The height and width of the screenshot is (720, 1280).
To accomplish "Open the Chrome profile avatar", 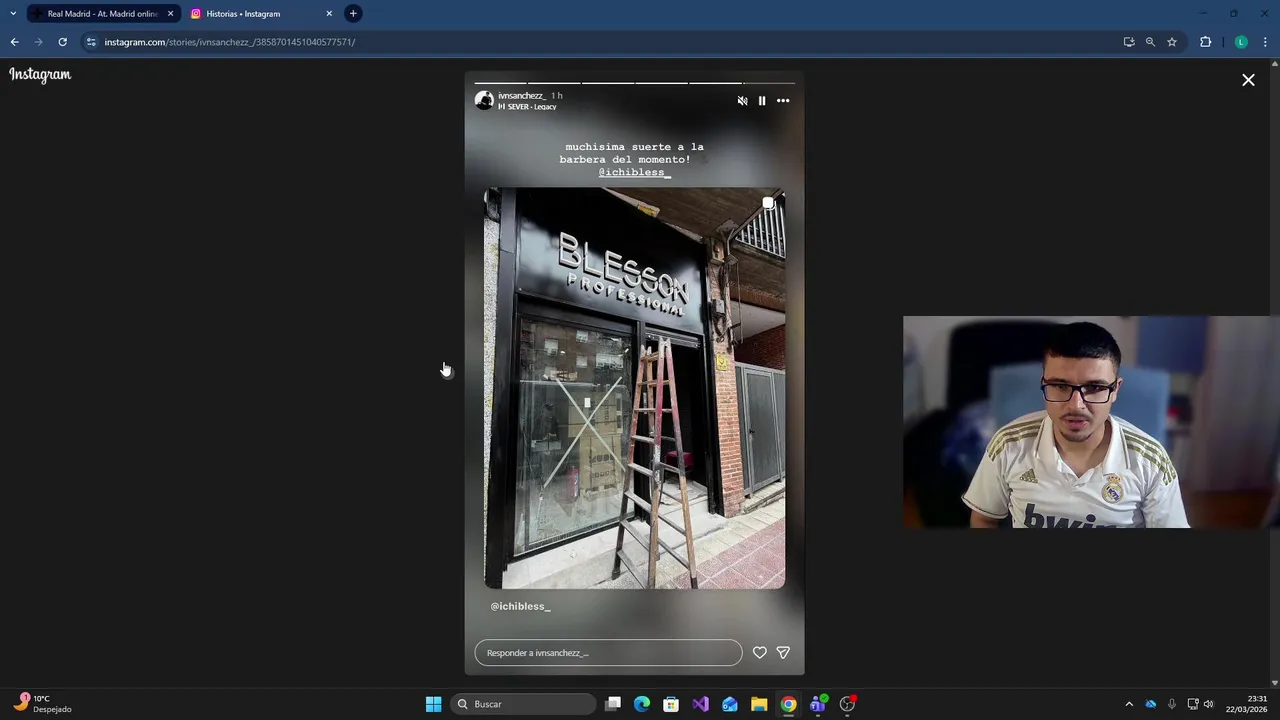I will coord(1241,42).
